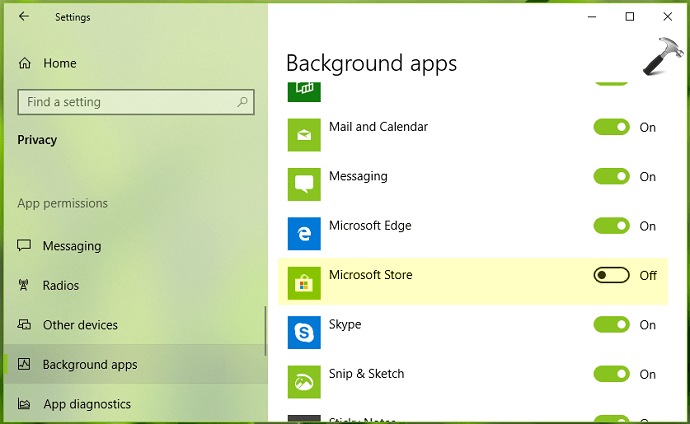Click the Off label next to Microsoft Store
Screen dimensions: 690x424
click(648, 276)
